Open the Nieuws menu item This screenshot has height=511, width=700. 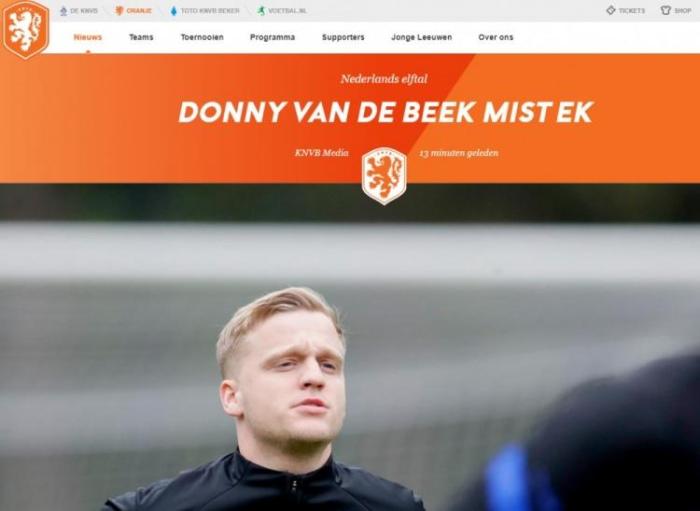[x=88, y=37]
